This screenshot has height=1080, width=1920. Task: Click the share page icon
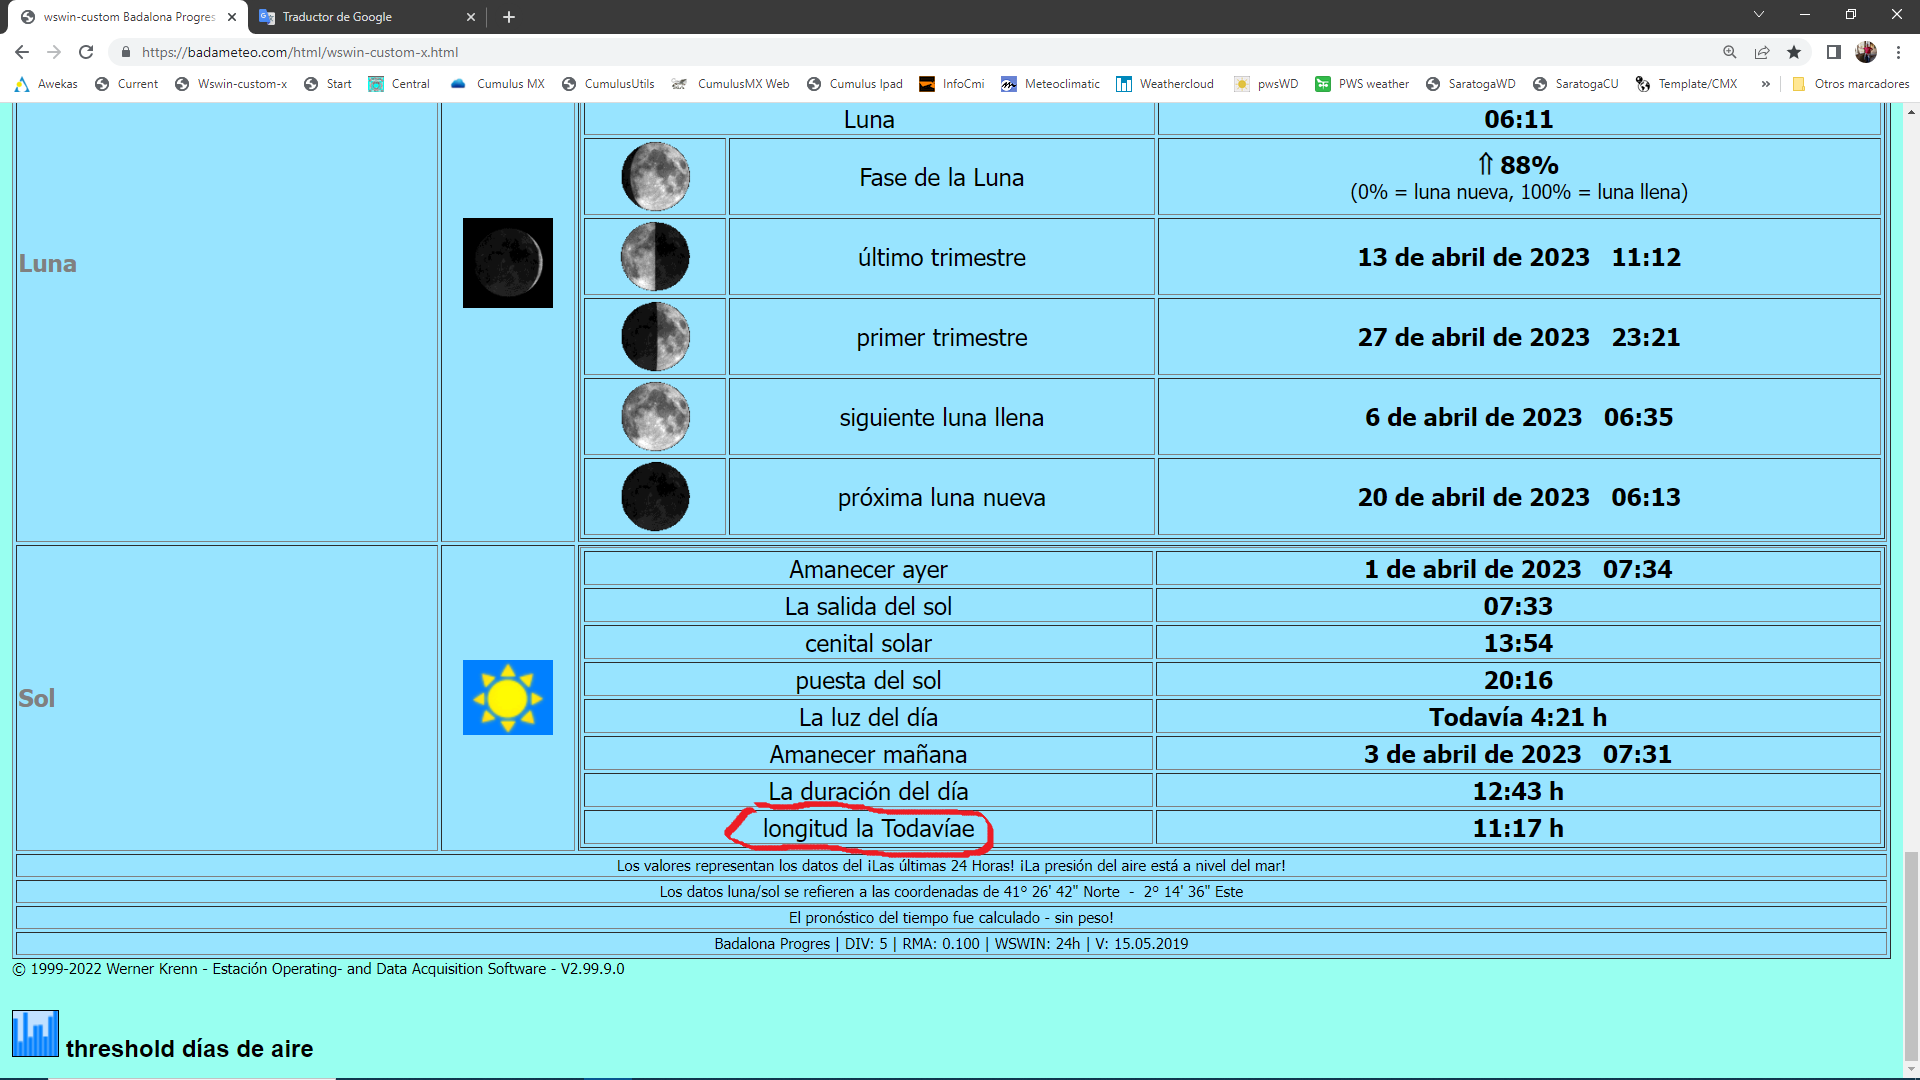click(1762, 52)
